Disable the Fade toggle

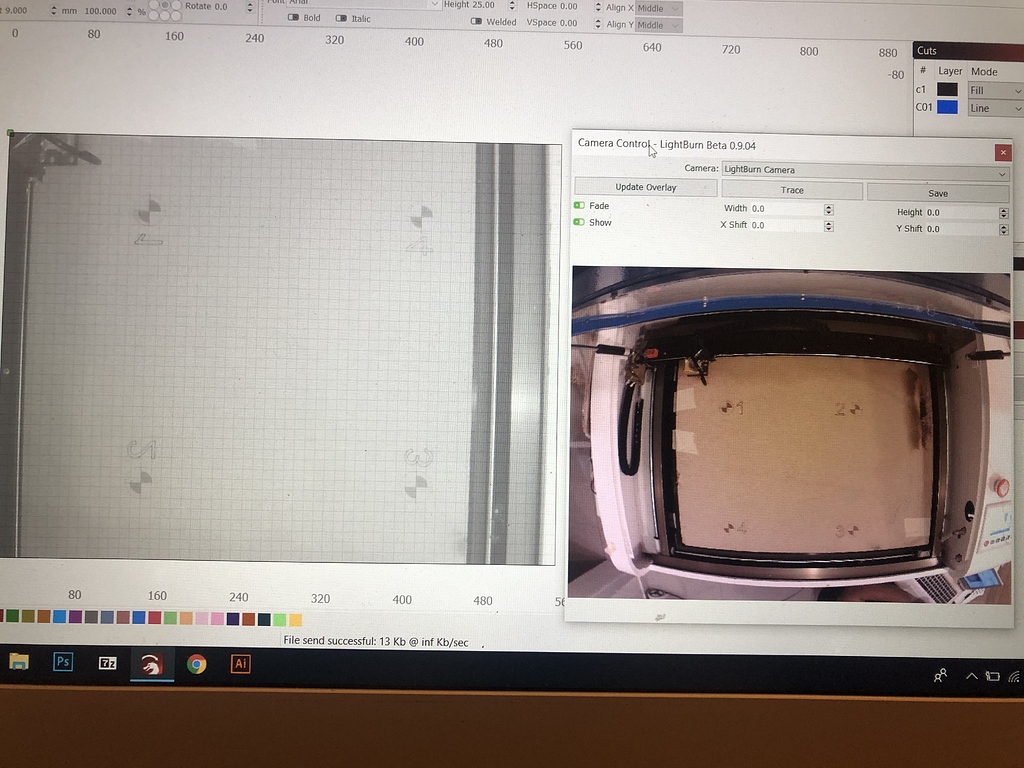coord(581,204)
